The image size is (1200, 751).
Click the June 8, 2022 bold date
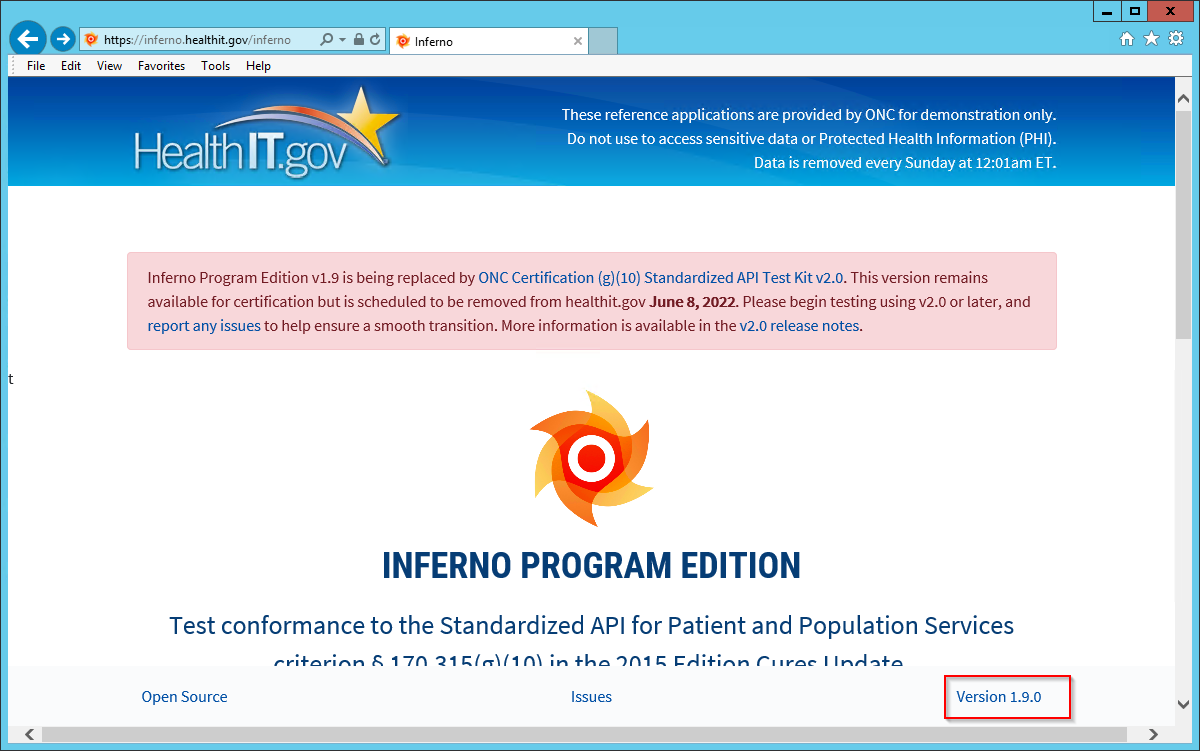tap(692, 302)
